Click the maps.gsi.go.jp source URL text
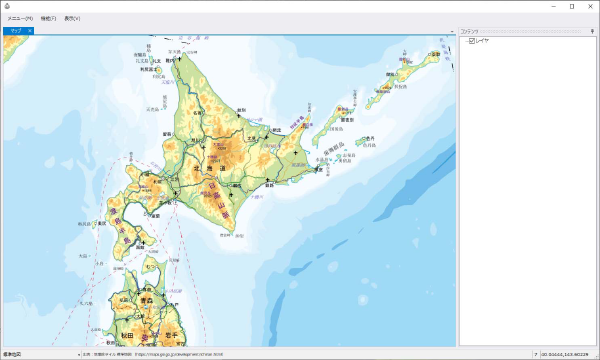The image size is (600, 360). 179,355
